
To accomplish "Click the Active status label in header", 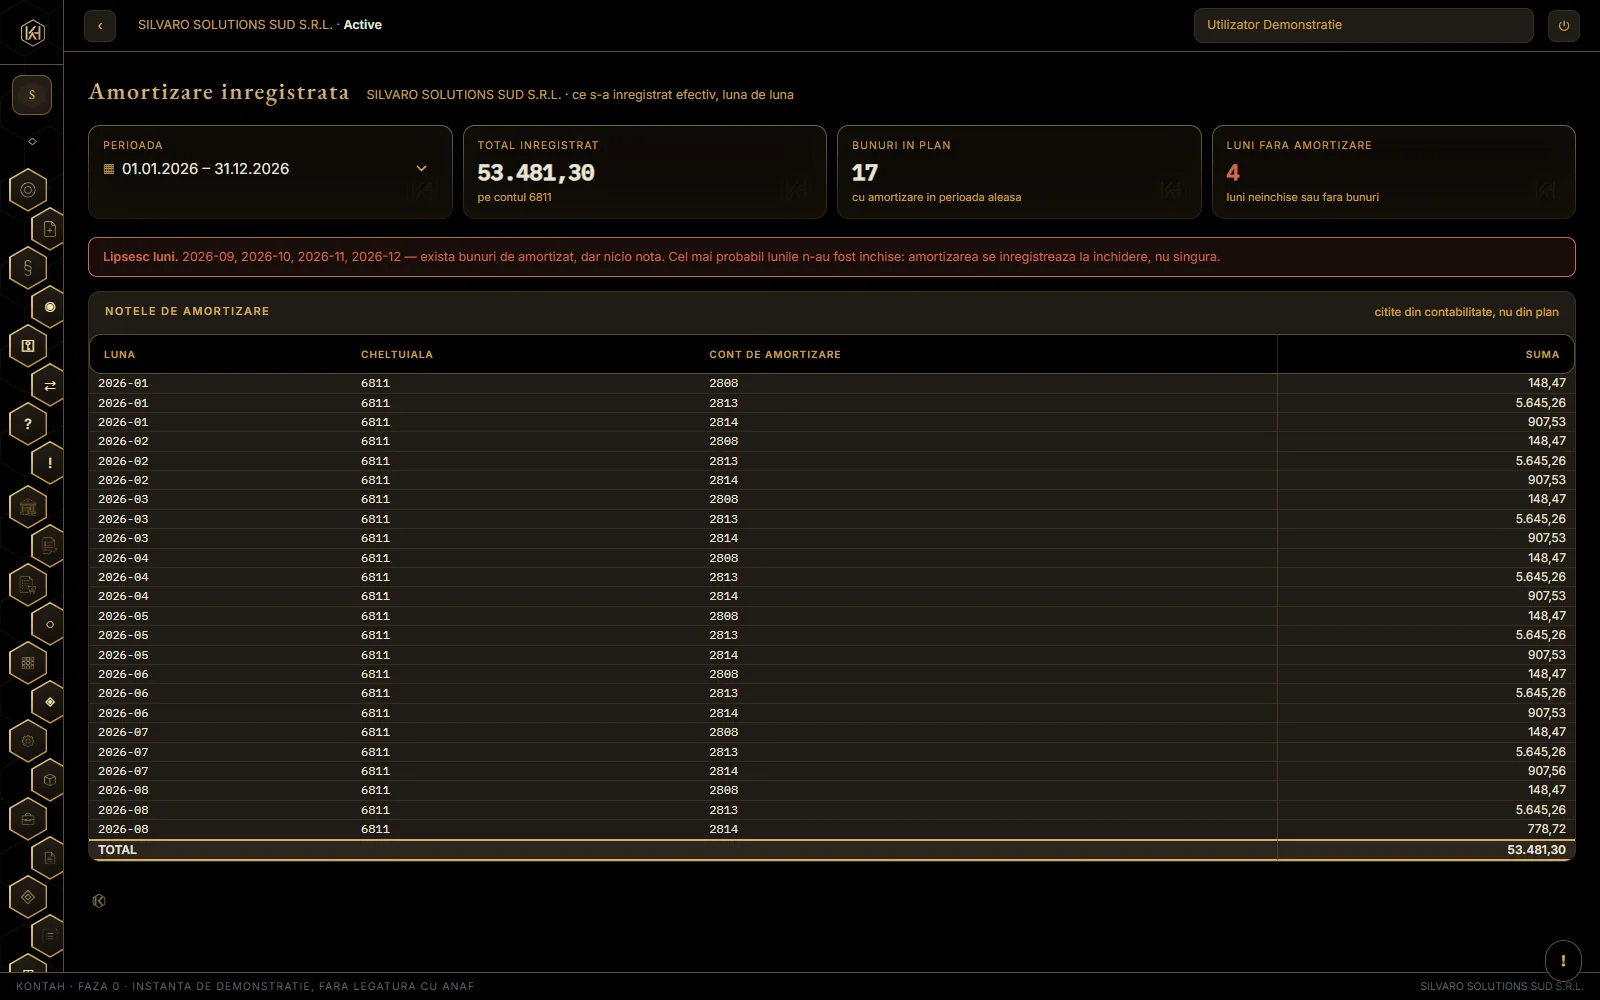I will coord(363,25).
